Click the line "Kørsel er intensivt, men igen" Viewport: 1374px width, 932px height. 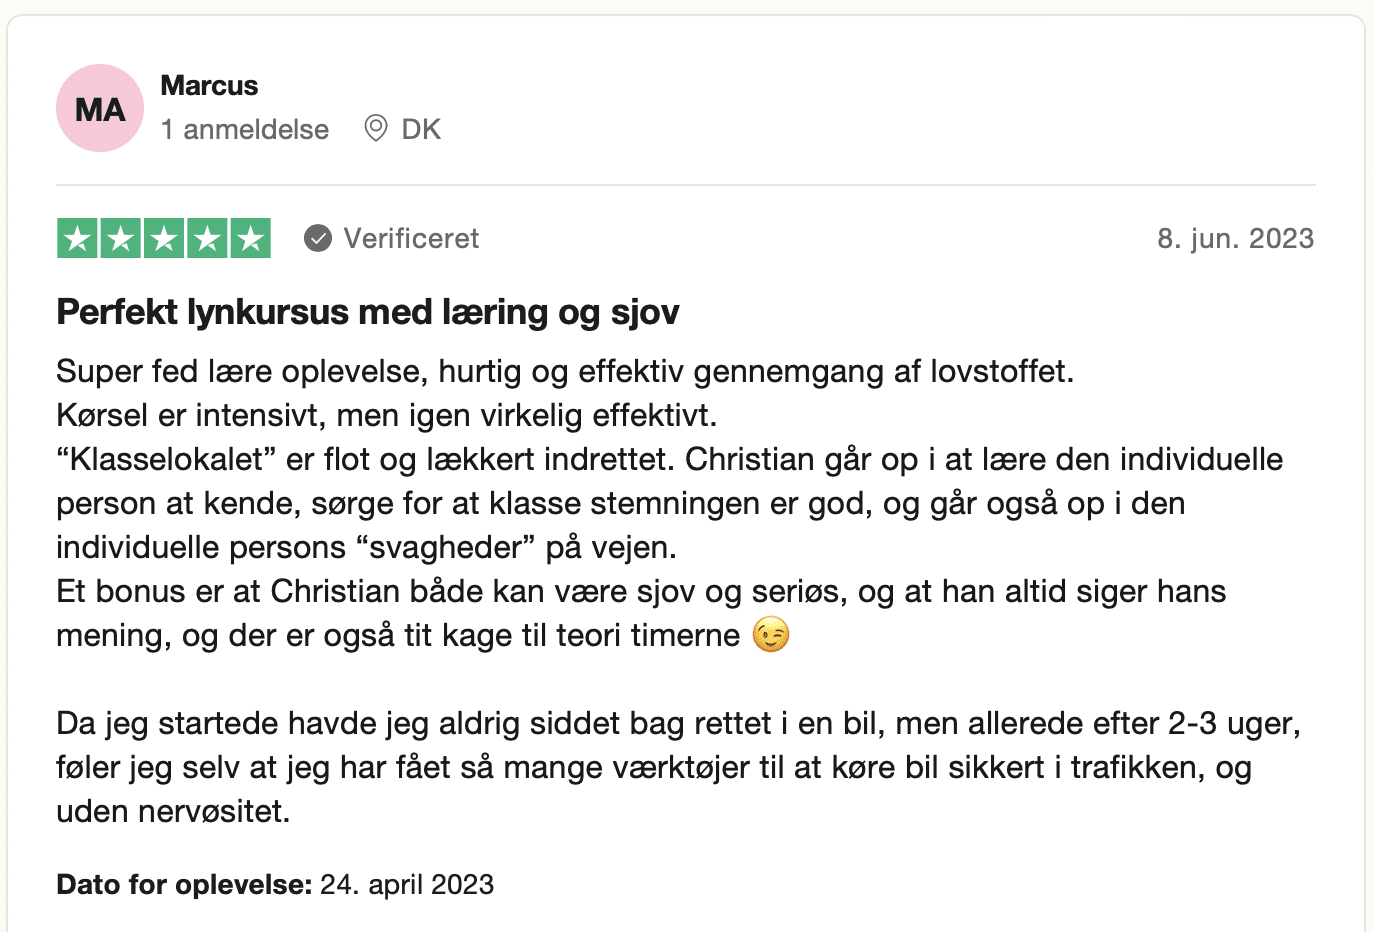click(387, 416)
